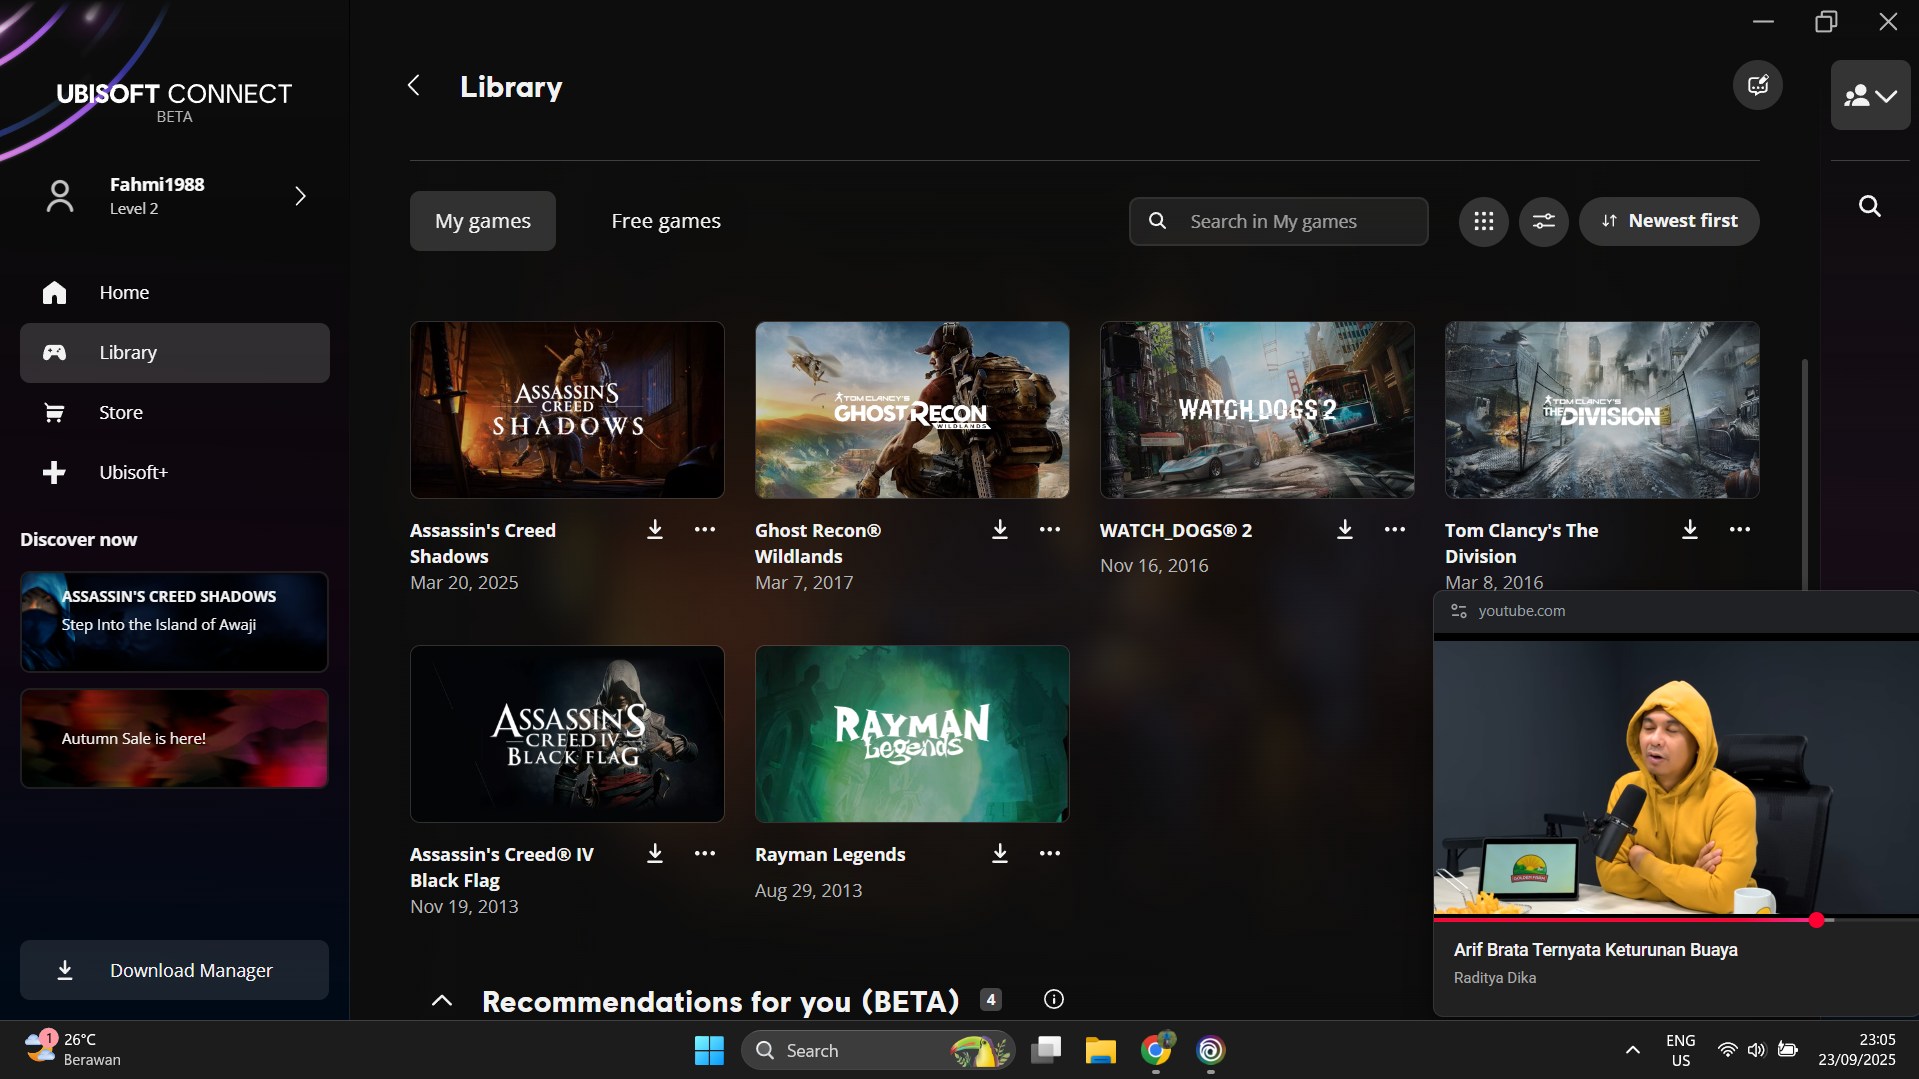The height and width of the screenshot is (1079, 1919).
Task: Open Autumn Sale is here promo
Action: pyautogui.click(x=175, y=738)
